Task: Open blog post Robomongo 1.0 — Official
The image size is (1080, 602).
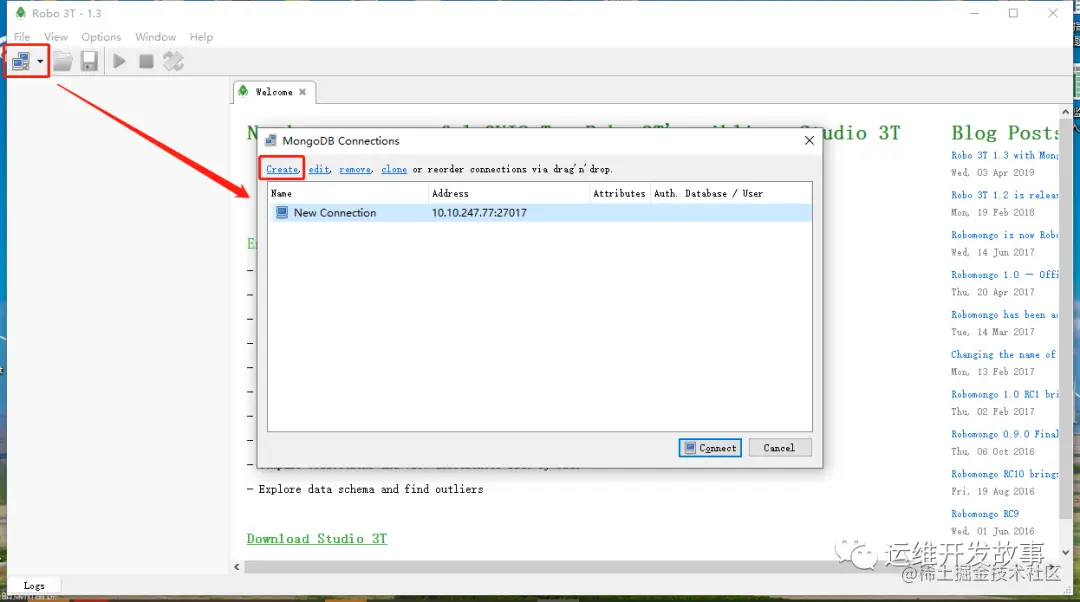Action: pos(1004,275)
